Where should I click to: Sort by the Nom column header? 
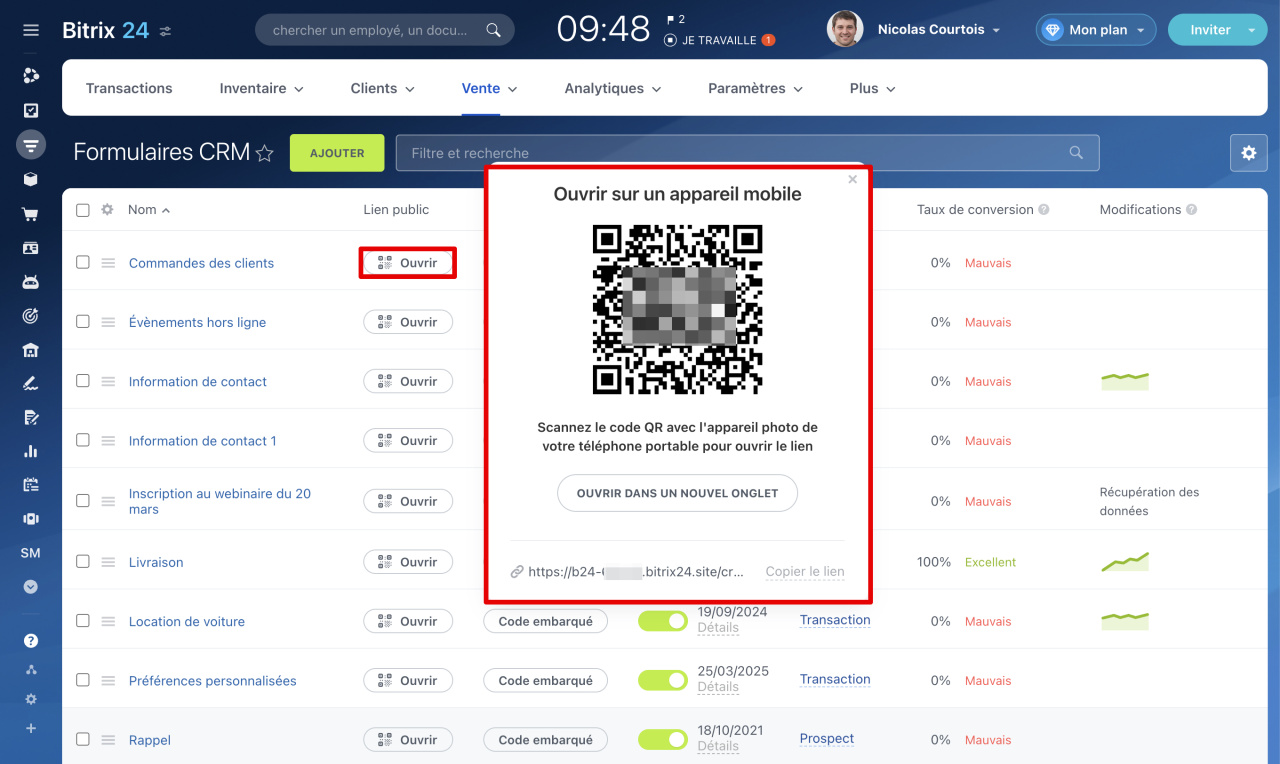[149, 210]
